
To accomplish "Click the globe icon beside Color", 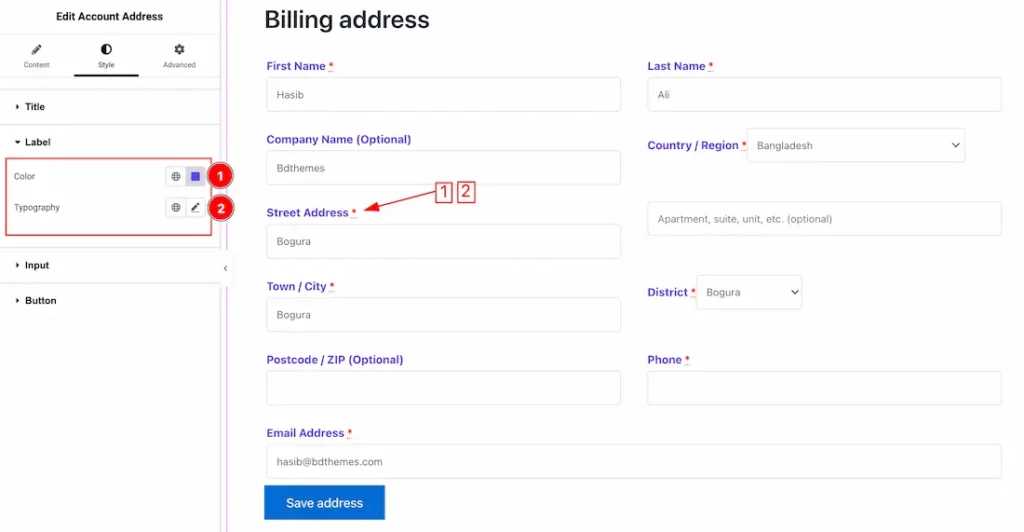I will [176, 176].
